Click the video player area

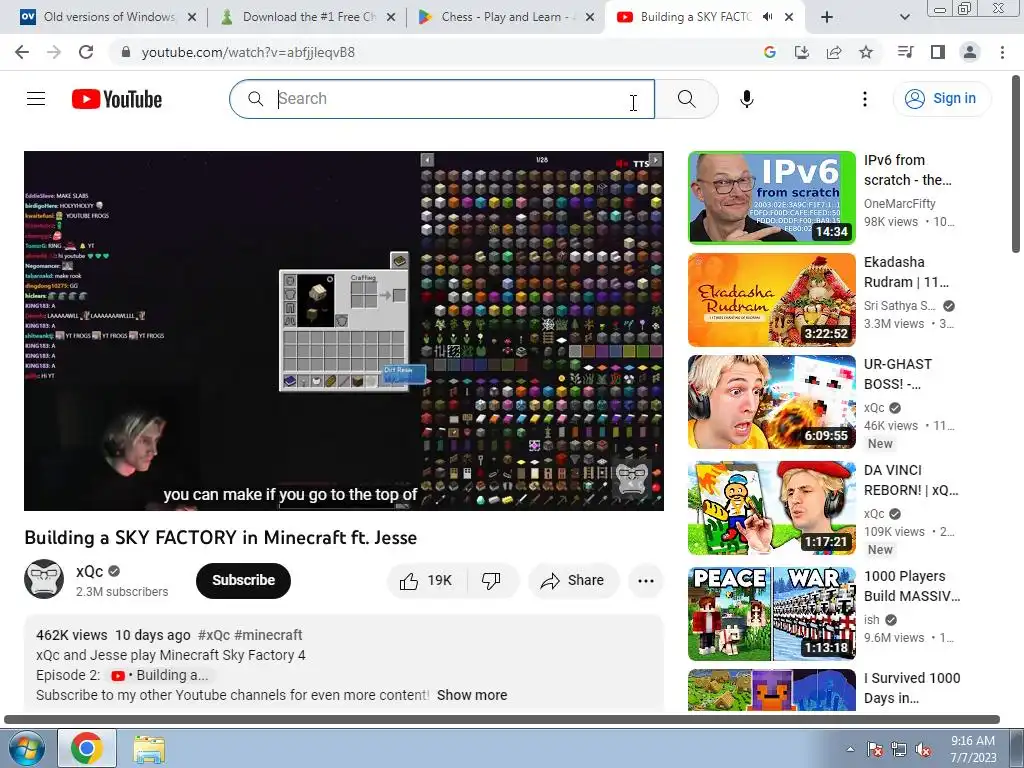coord(344,330)
